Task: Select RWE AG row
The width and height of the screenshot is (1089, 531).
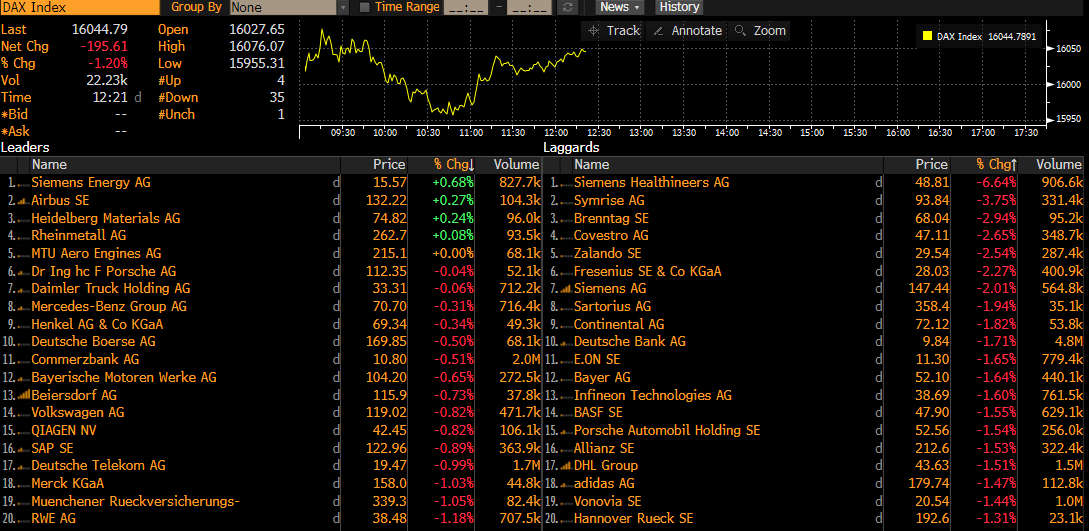Action: coord(271,519)
